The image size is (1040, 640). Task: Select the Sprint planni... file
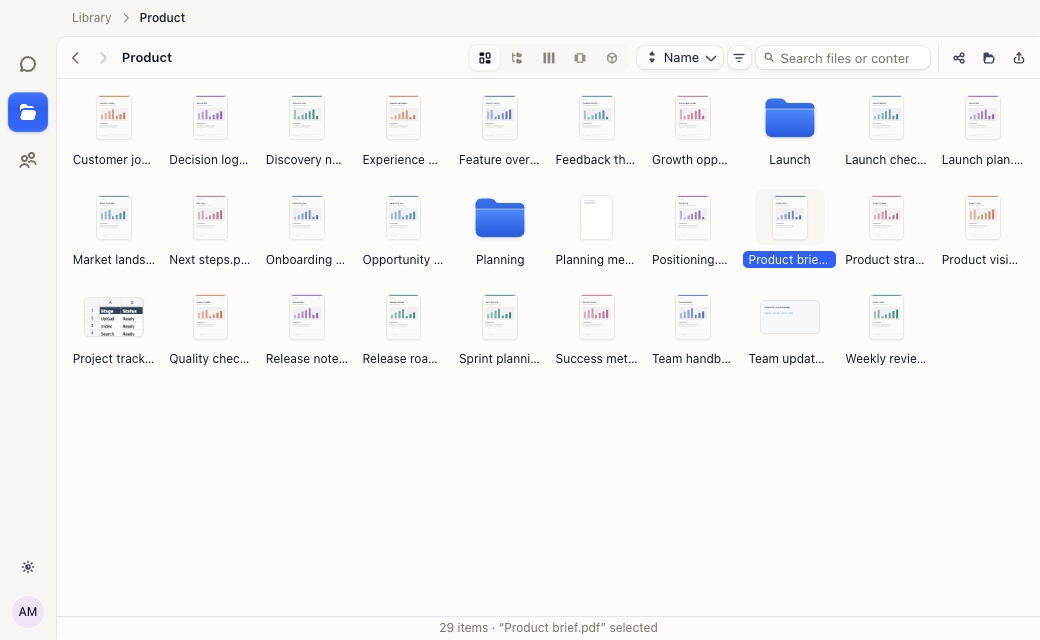pyautogui.click(x=499, y=330)
